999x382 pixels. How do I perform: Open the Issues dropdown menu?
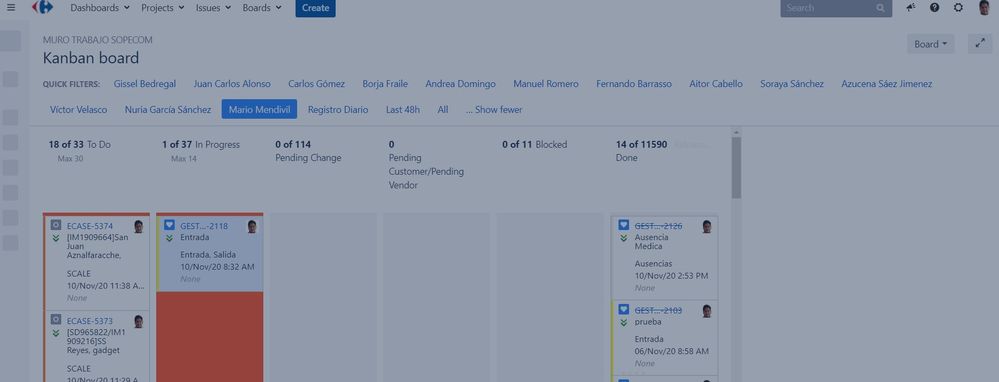[213, 8]
